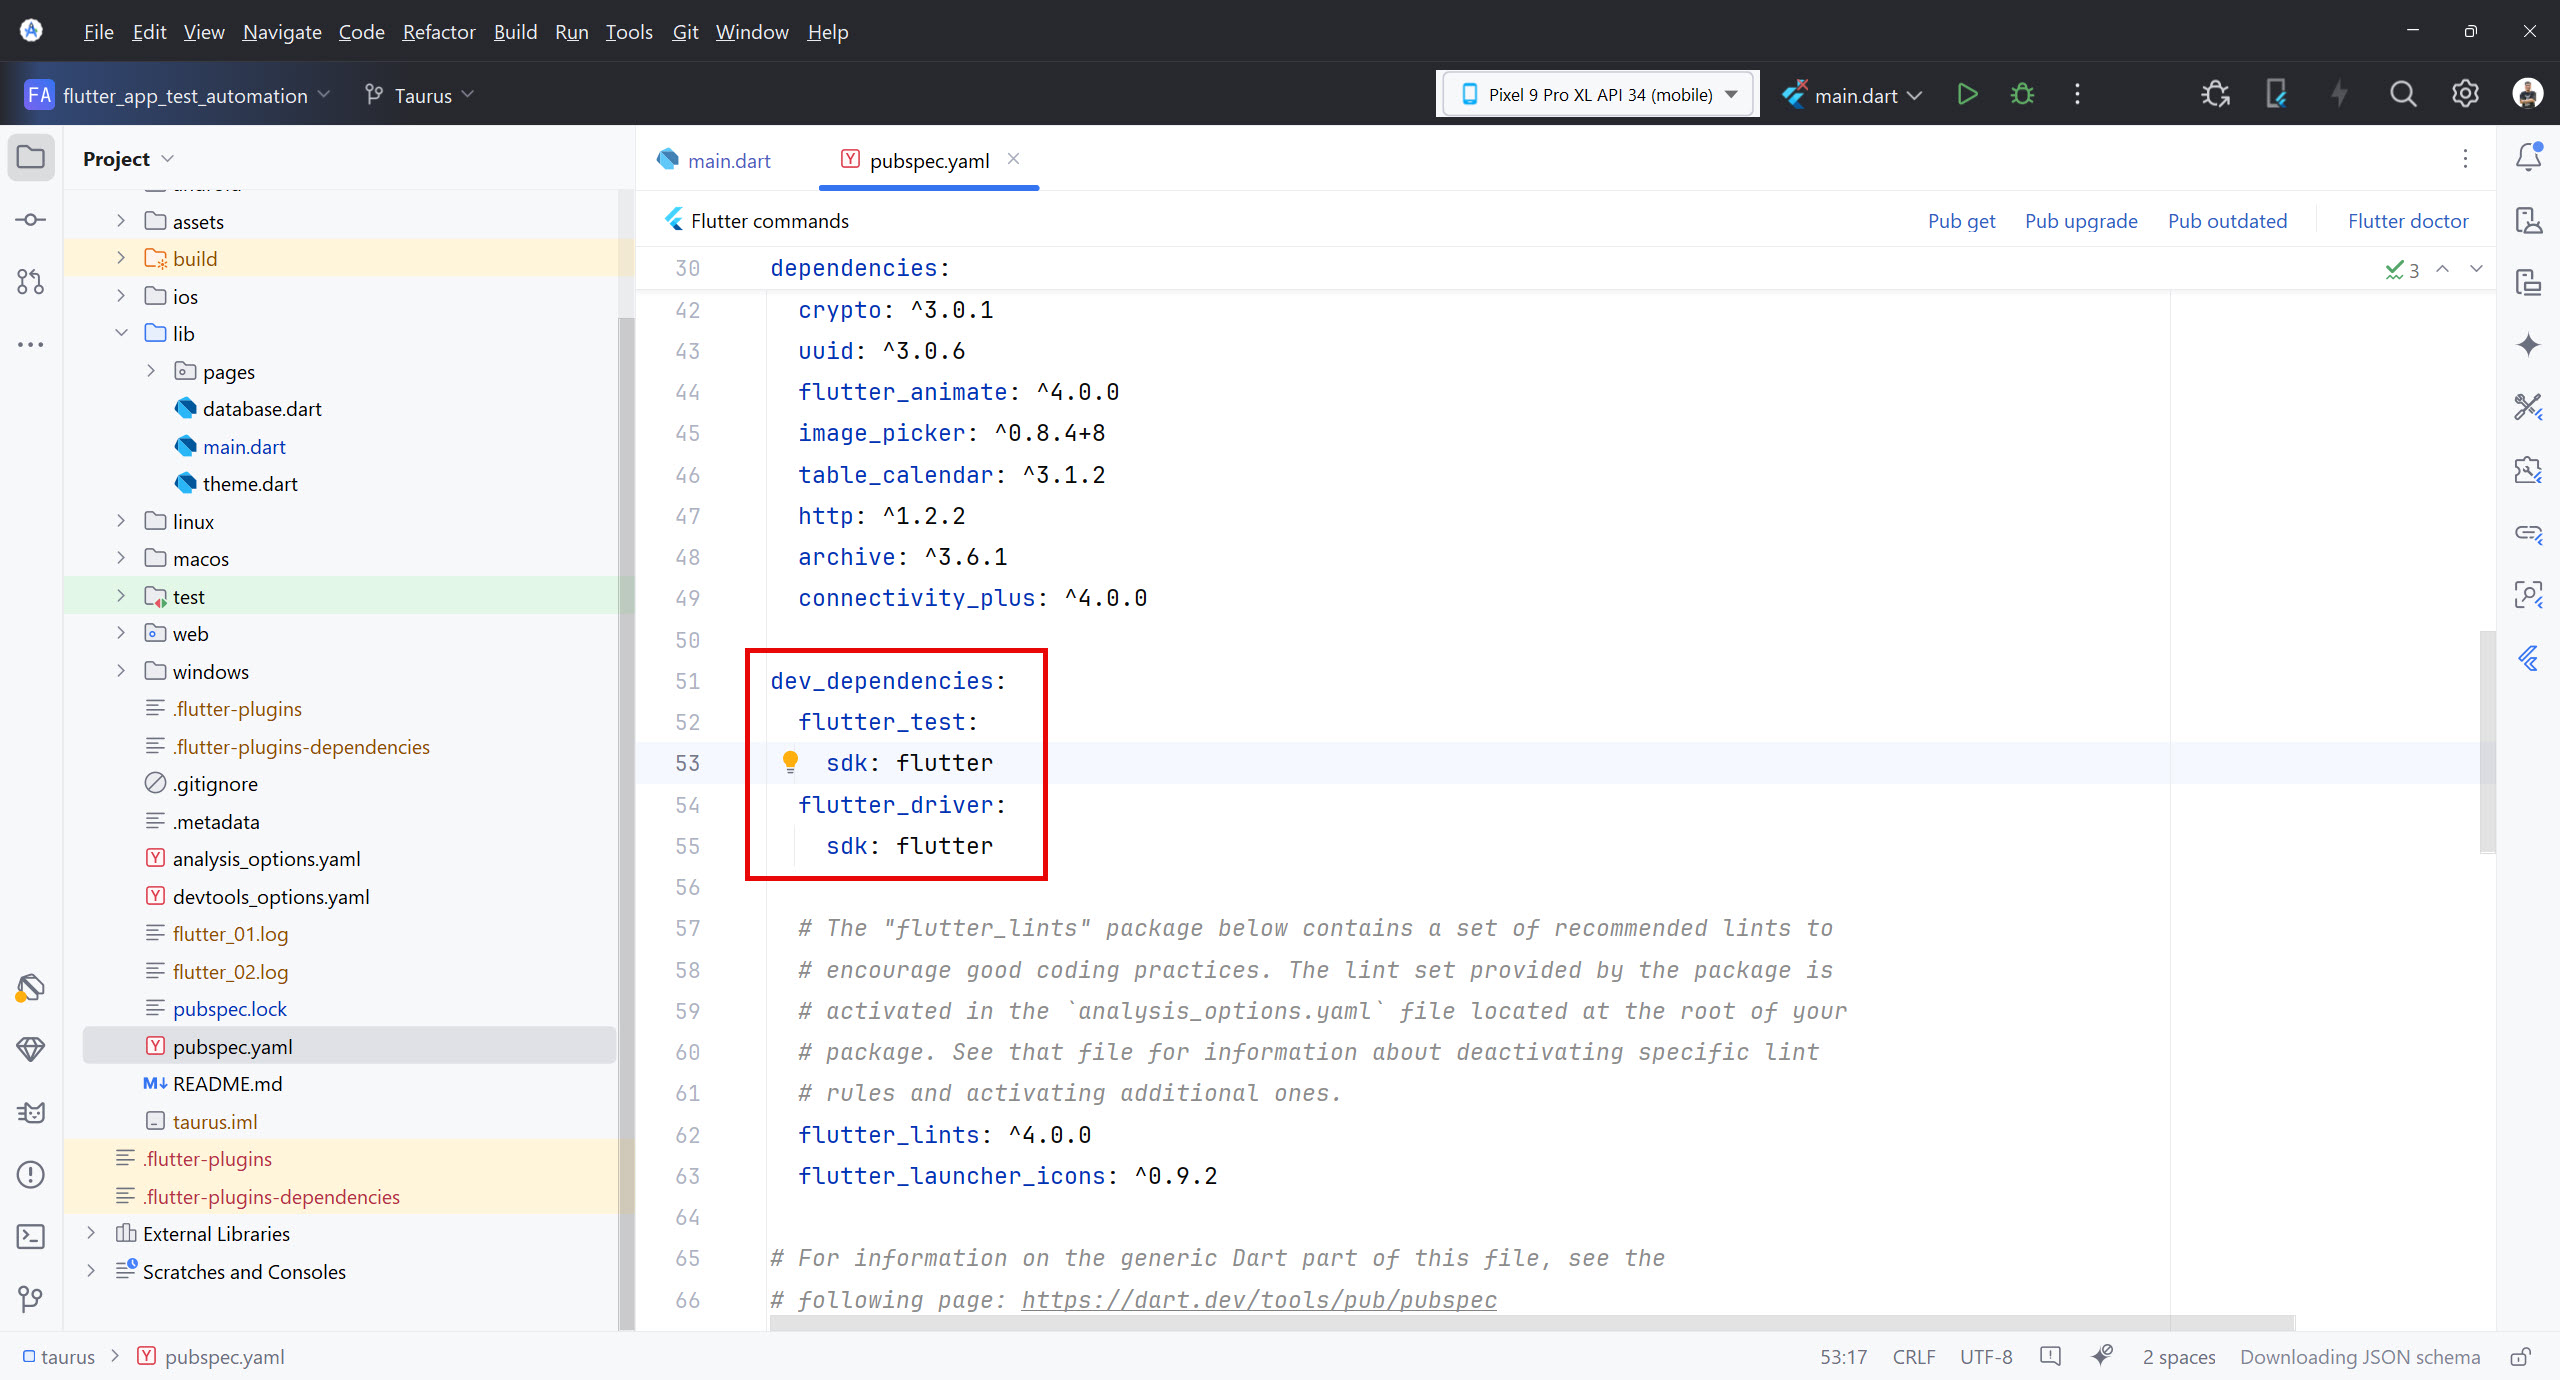Screen dimensions: 2560x1380
Task: Go to next highlighted problem arrow
Action: point(2476,269)
